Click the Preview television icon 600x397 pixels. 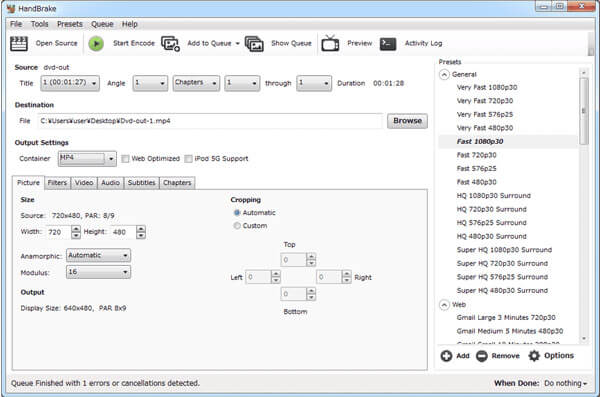(x=330, y=43)
